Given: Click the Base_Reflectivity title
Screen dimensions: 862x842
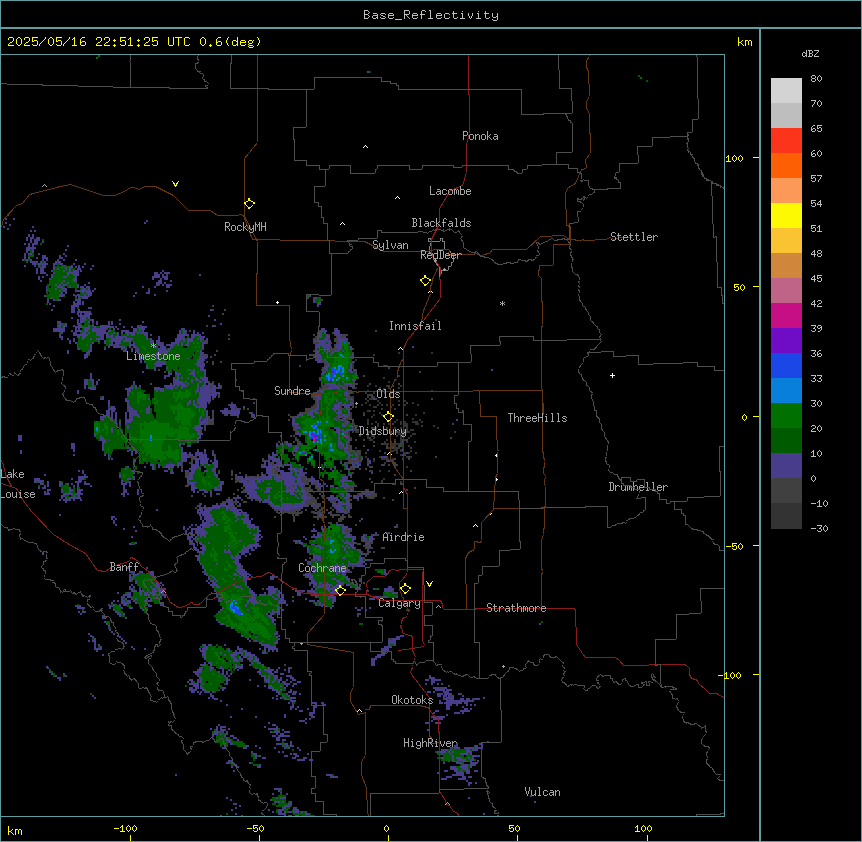Looking at the screenshot, I should point(431,15).
